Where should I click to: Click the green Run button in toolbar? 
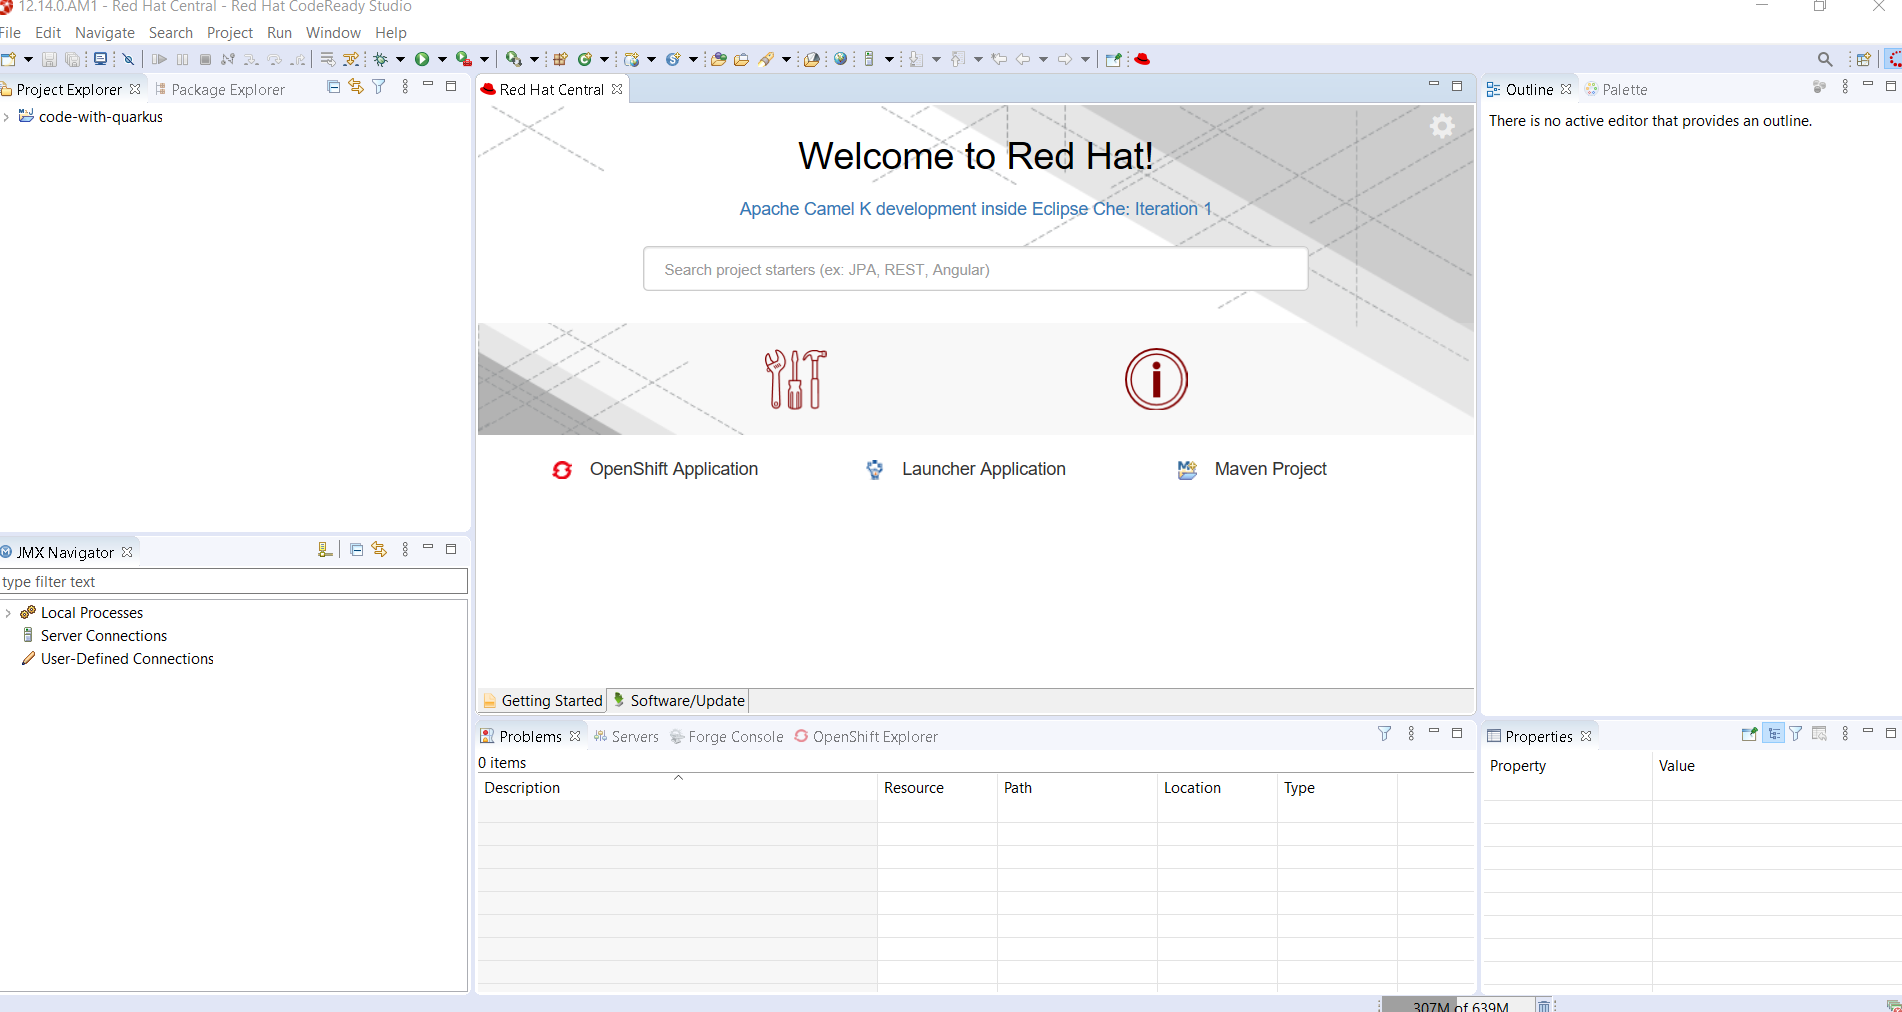(422, 60)
